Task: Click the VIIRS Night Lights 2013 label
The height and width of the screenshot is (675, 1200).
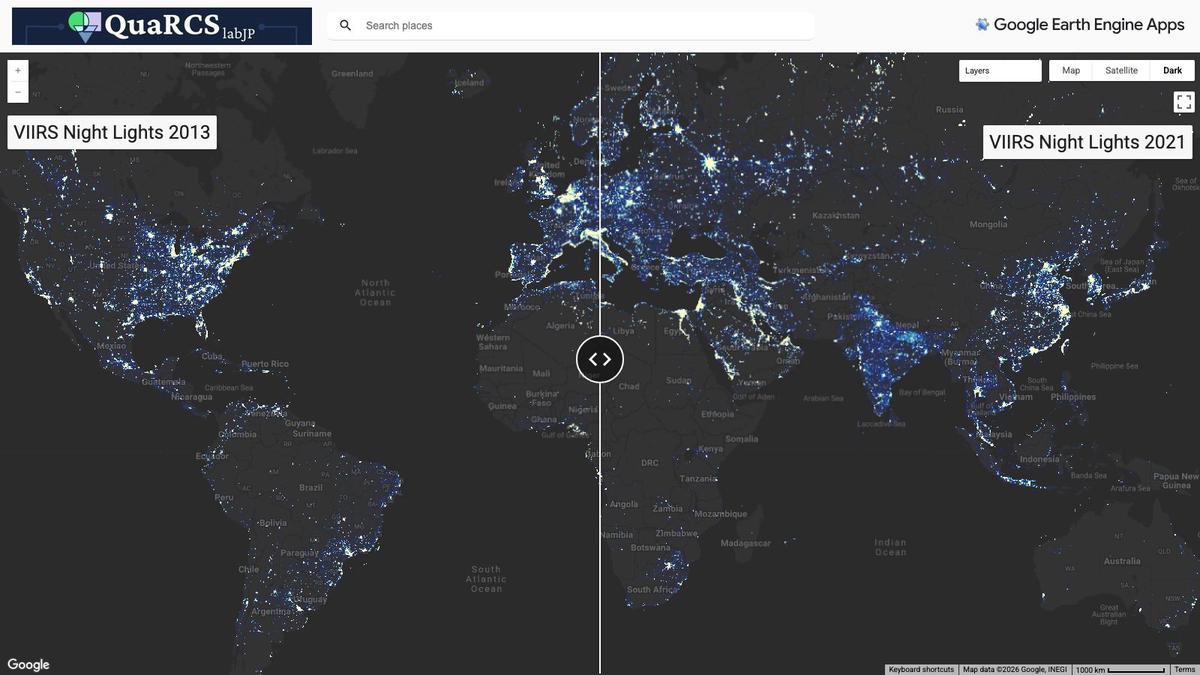Action: pyautogui.click(x=112, y=132)
